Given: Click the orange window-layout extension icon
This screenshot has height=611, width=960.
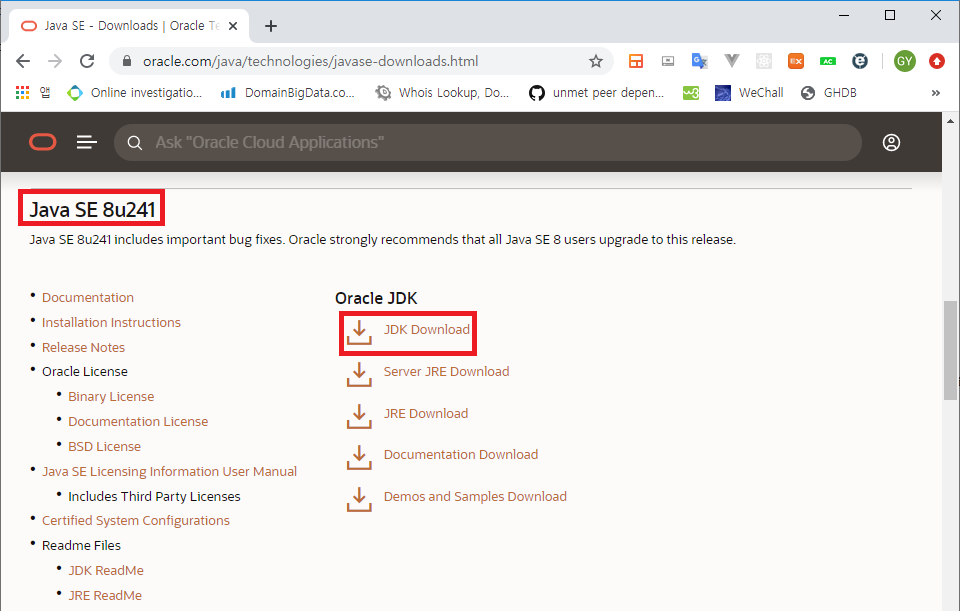Looking at the screenshot, I should (x=636, y=61).
